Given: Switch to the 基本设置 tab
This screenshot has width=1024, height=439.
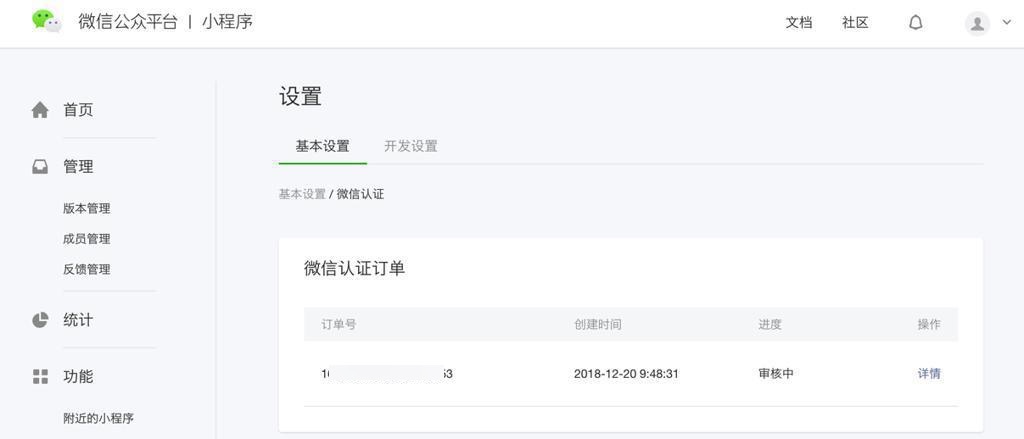Looking at the screenshot, I should pyautogui.click(x=322, y=146).
